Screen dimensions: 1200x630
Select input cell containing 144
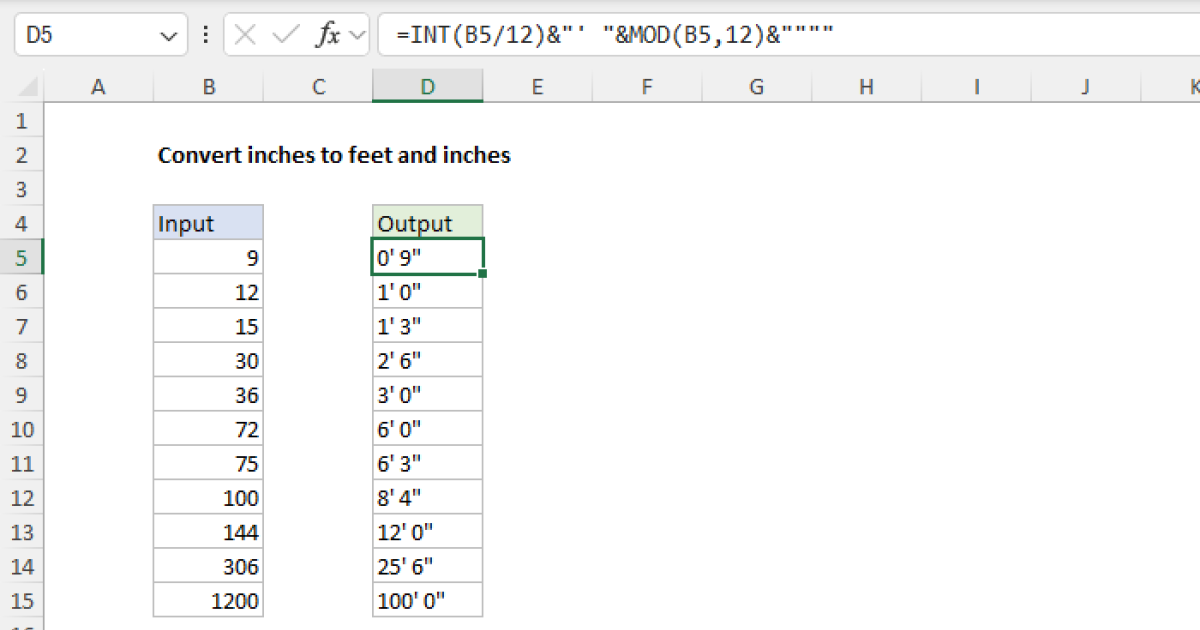coord(208,532)
